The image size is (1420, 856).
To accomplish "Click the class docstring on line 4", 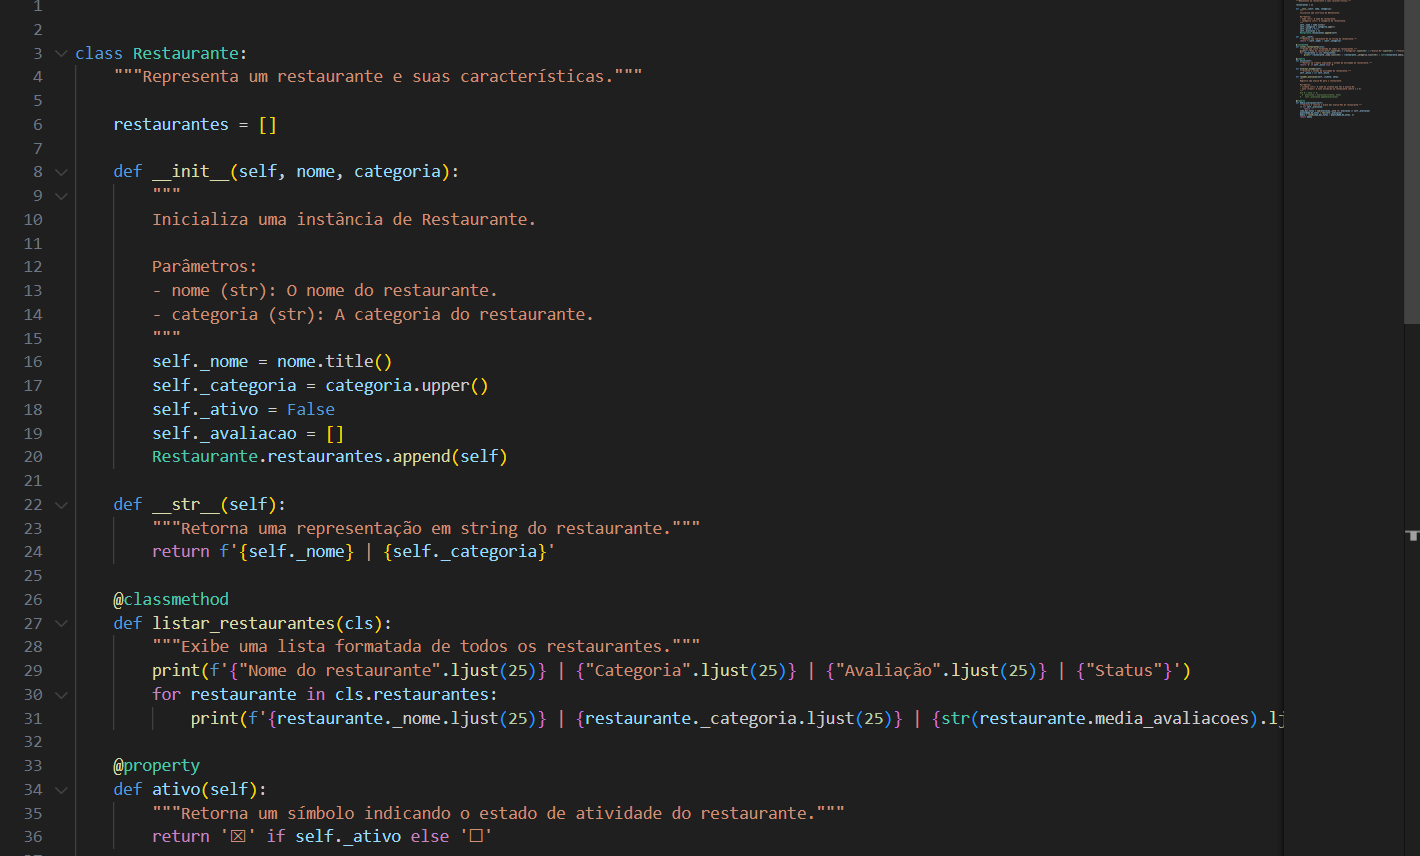I will click(378, 77).
